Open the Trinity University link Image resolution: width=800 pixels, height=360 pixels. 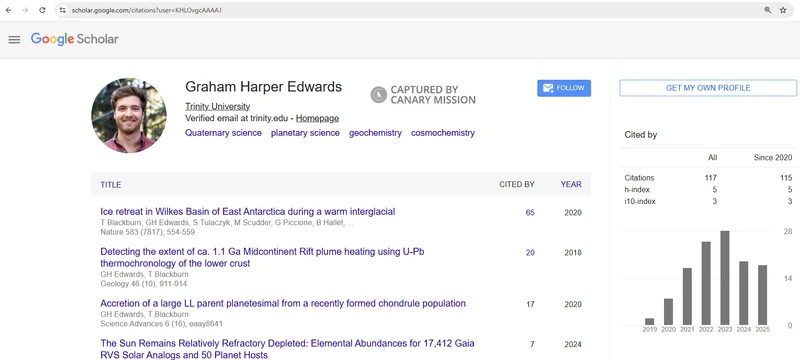(x=217, y=107)
